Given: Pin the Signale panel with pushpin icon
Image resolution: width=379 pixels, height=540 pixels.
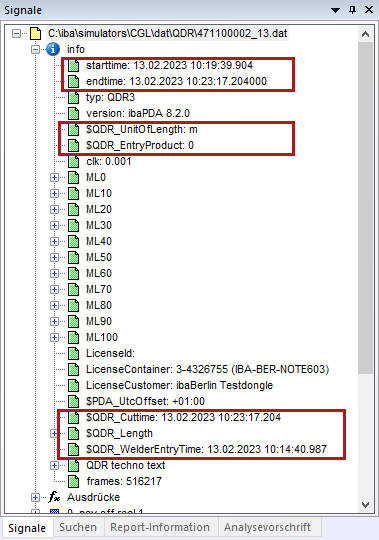Looking at the screenshot, I should tap(352, 10).
